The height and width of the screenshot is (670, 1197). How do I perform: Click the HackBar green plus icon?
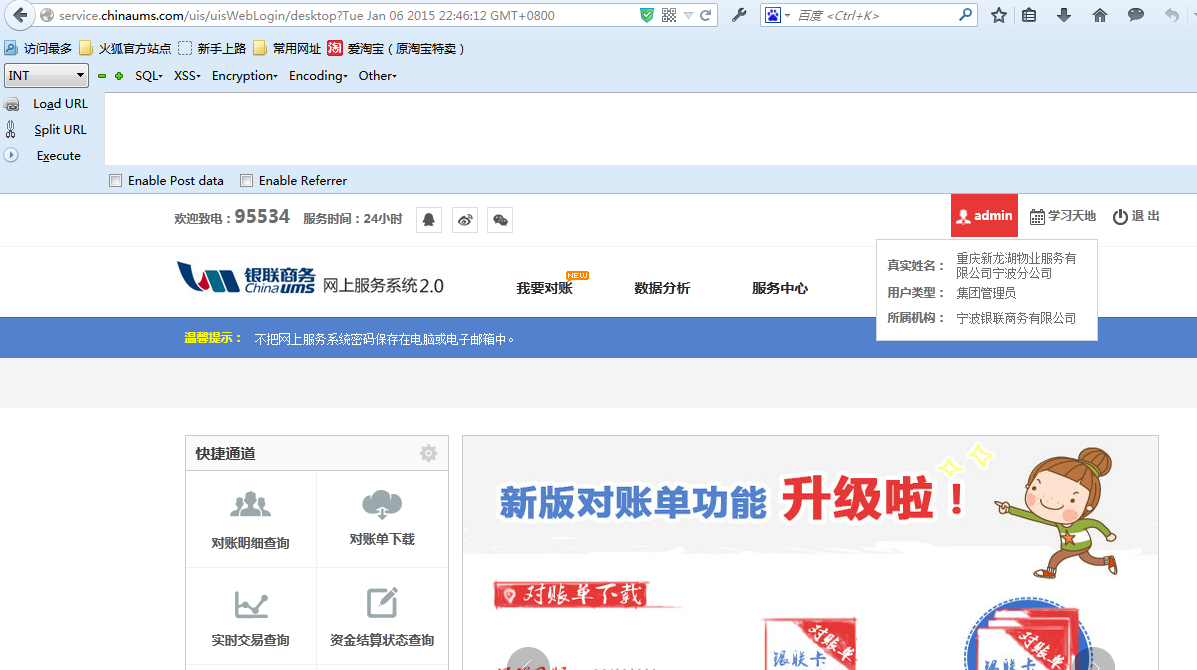pos(119,76)
